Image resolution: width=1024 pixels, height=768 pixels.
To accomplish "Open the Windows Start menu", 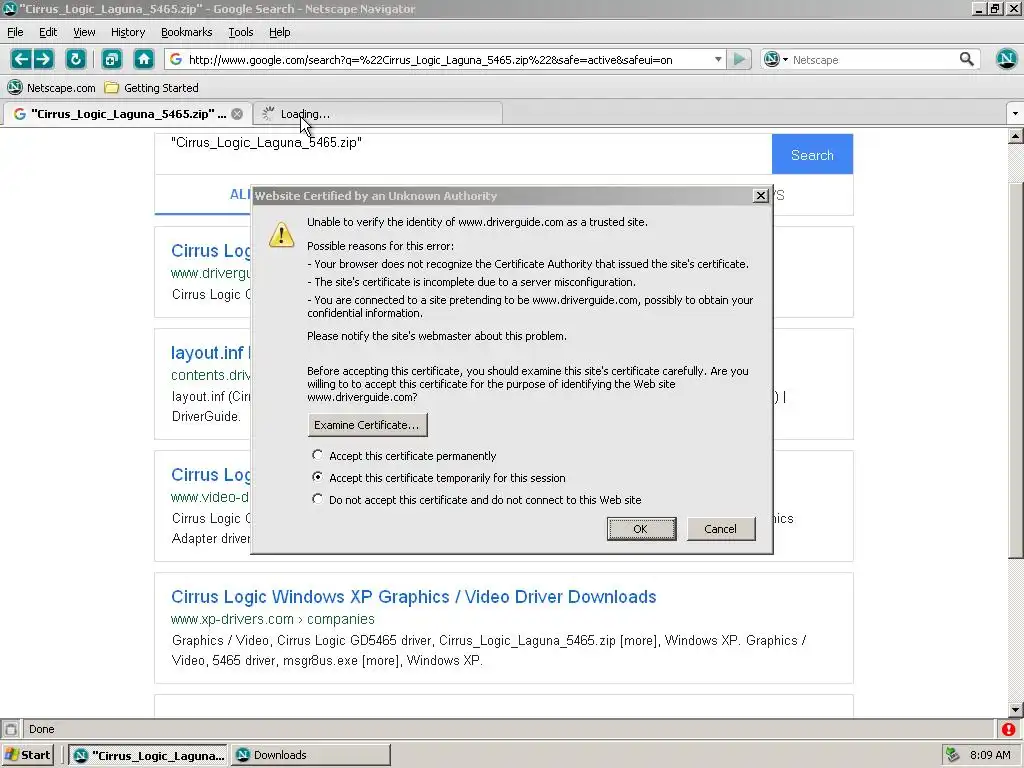I will point(28,755).
